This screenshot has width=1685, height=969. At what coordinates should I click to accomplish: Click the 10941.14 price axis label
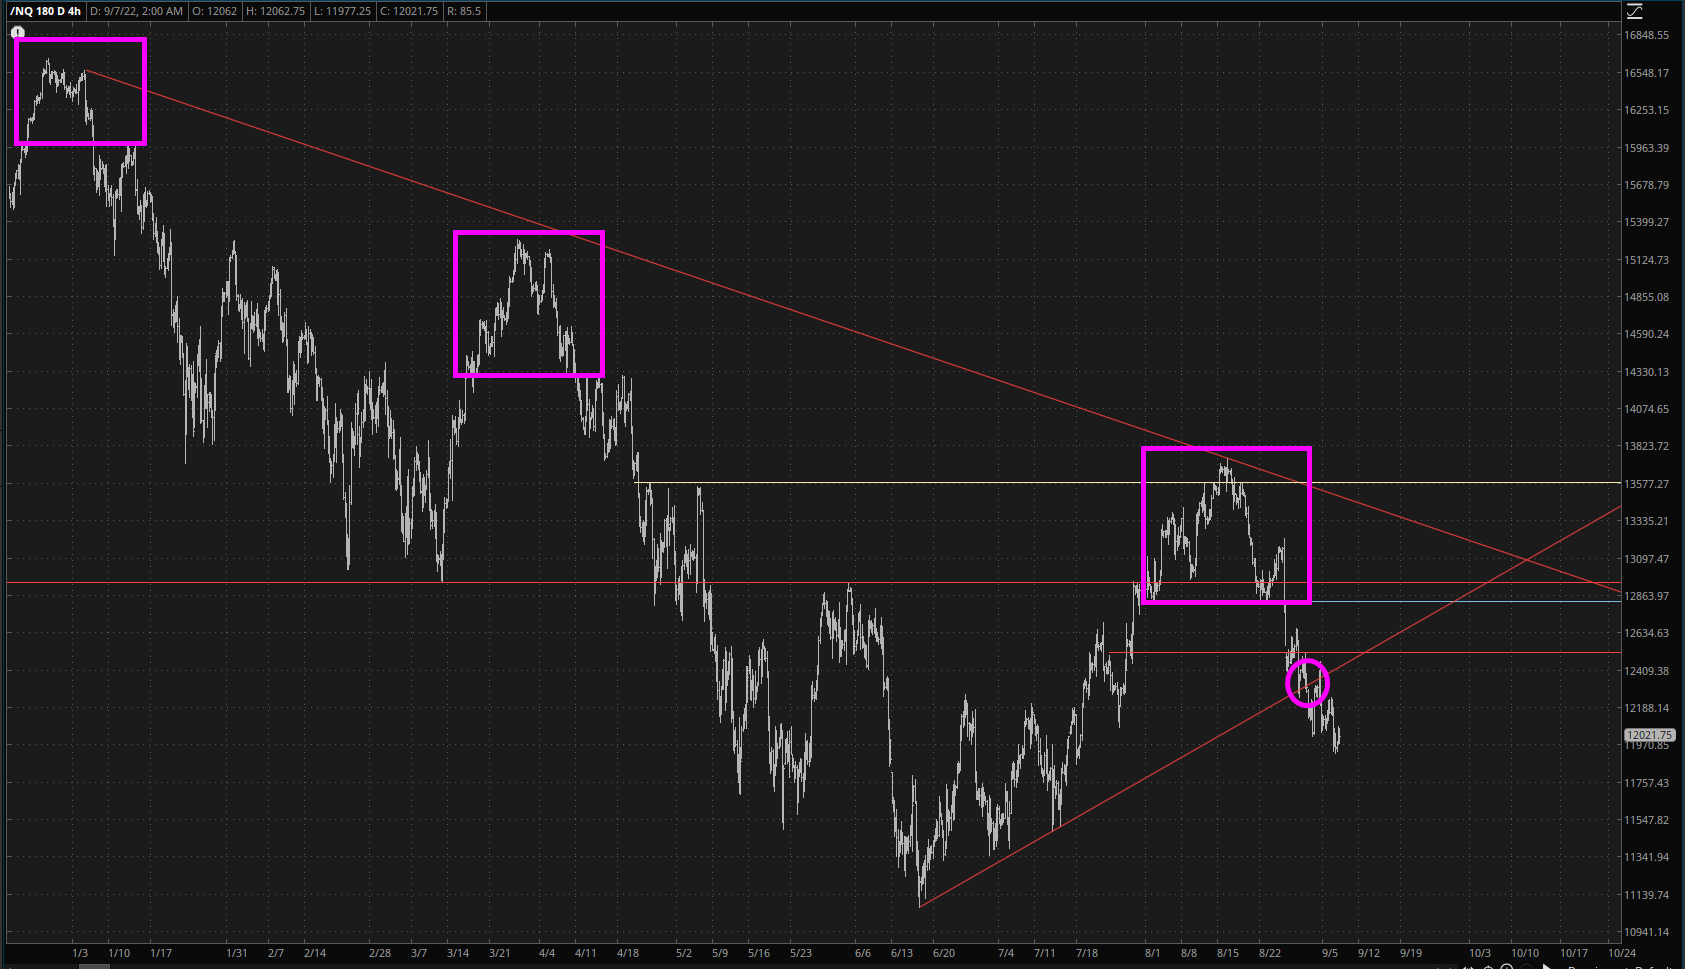tap(1646, 932)
